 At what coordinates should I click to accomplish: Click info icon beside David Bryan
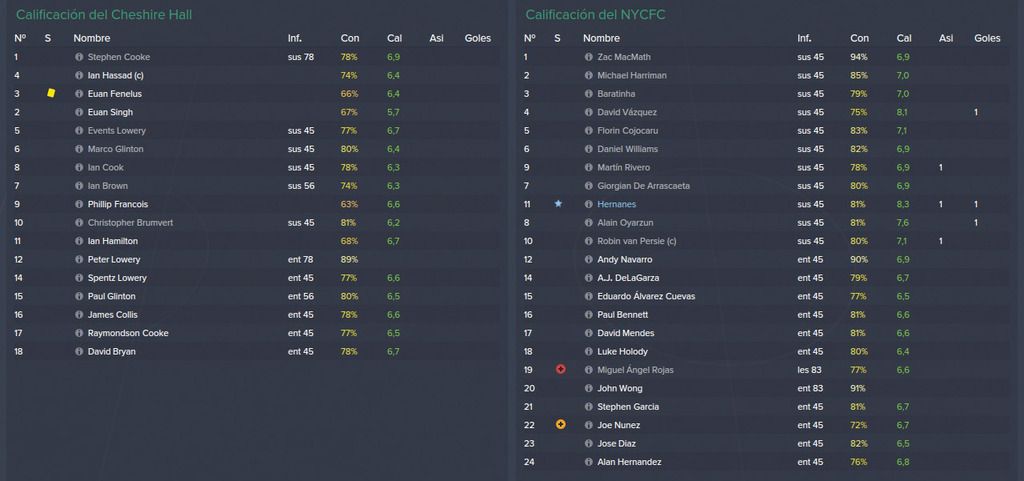[79, 352]
